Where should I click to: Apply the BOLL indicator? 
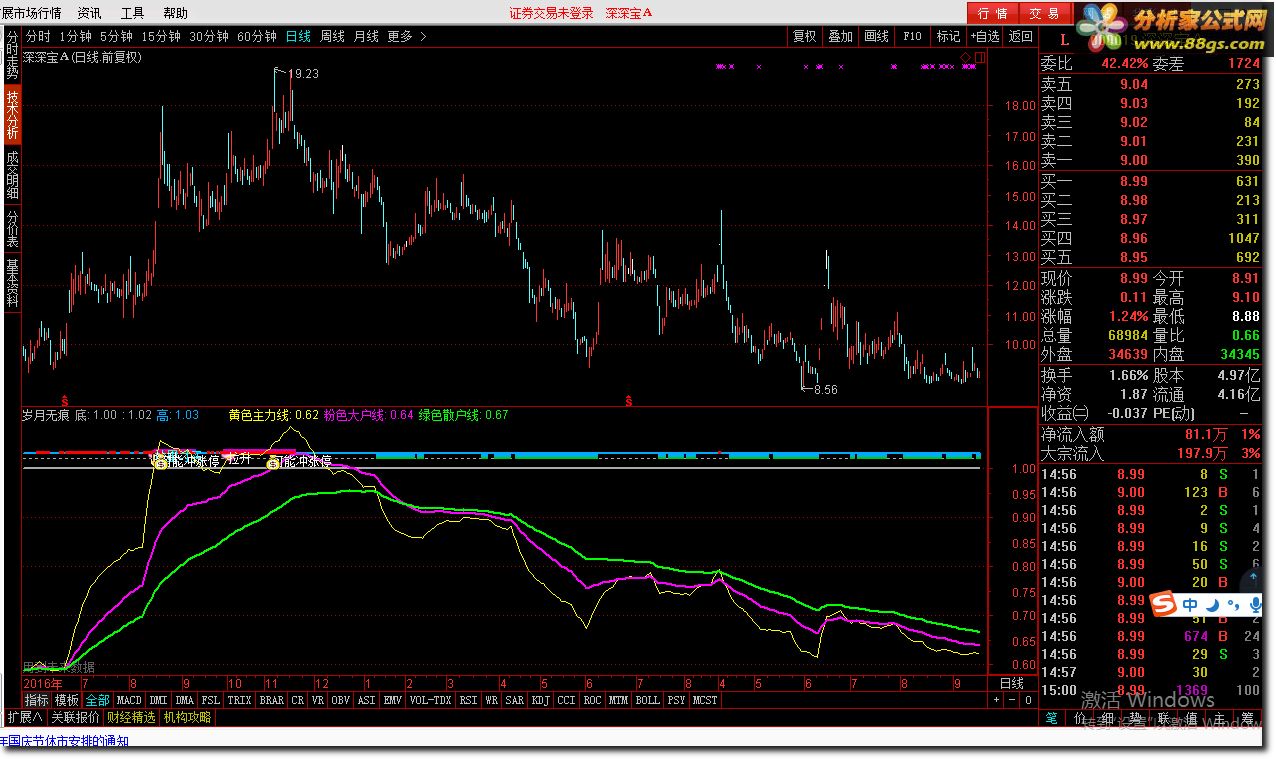click(x=647, y=700)
